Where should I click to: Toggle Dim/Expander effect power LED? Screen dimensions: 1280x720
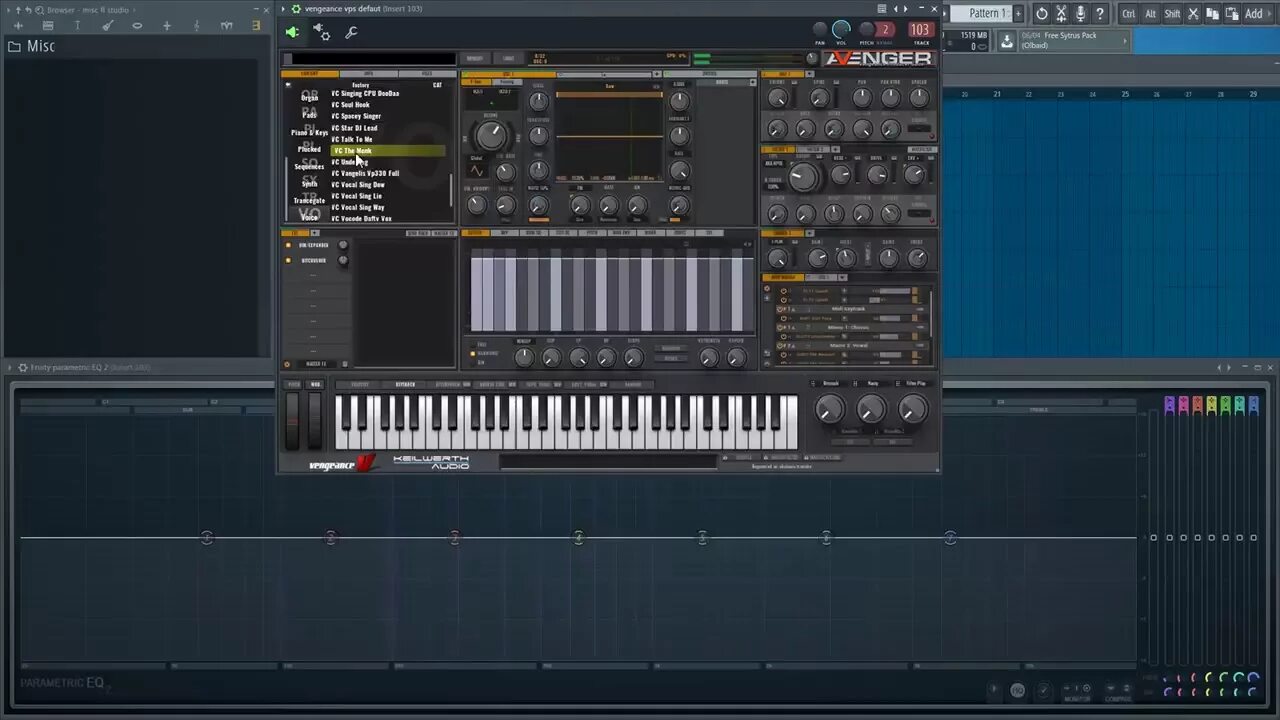click(289, 245)
